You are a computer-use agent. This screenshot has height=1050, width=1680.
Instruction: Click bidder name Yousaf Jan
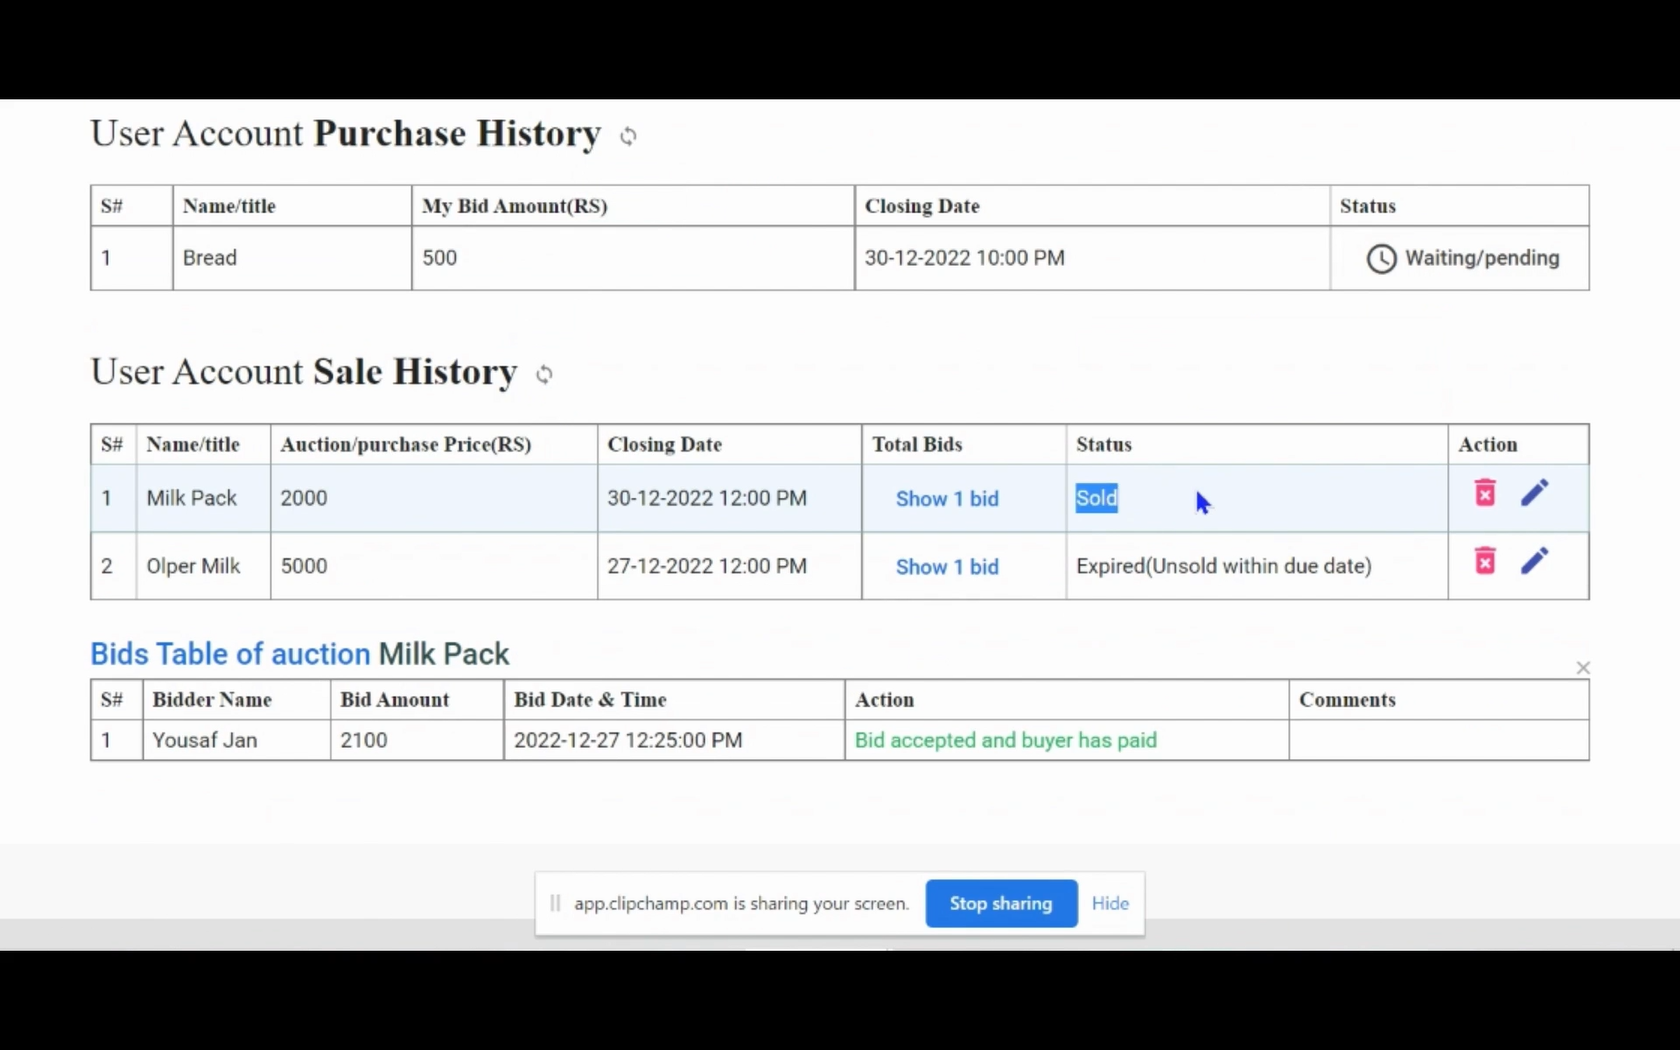coord(205,741)
